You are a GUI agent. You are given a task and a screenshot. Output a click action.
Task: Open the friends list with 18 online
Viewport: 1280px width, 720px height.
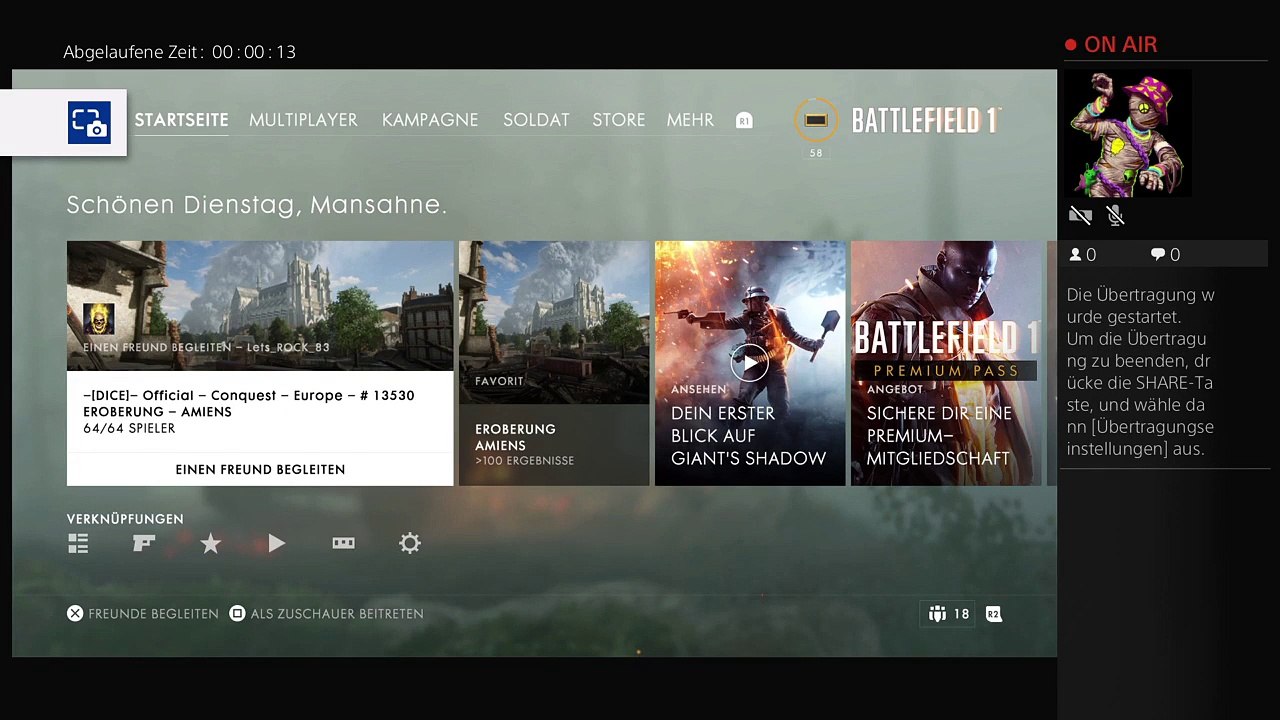pyautogui.click(x=949, y=614)
